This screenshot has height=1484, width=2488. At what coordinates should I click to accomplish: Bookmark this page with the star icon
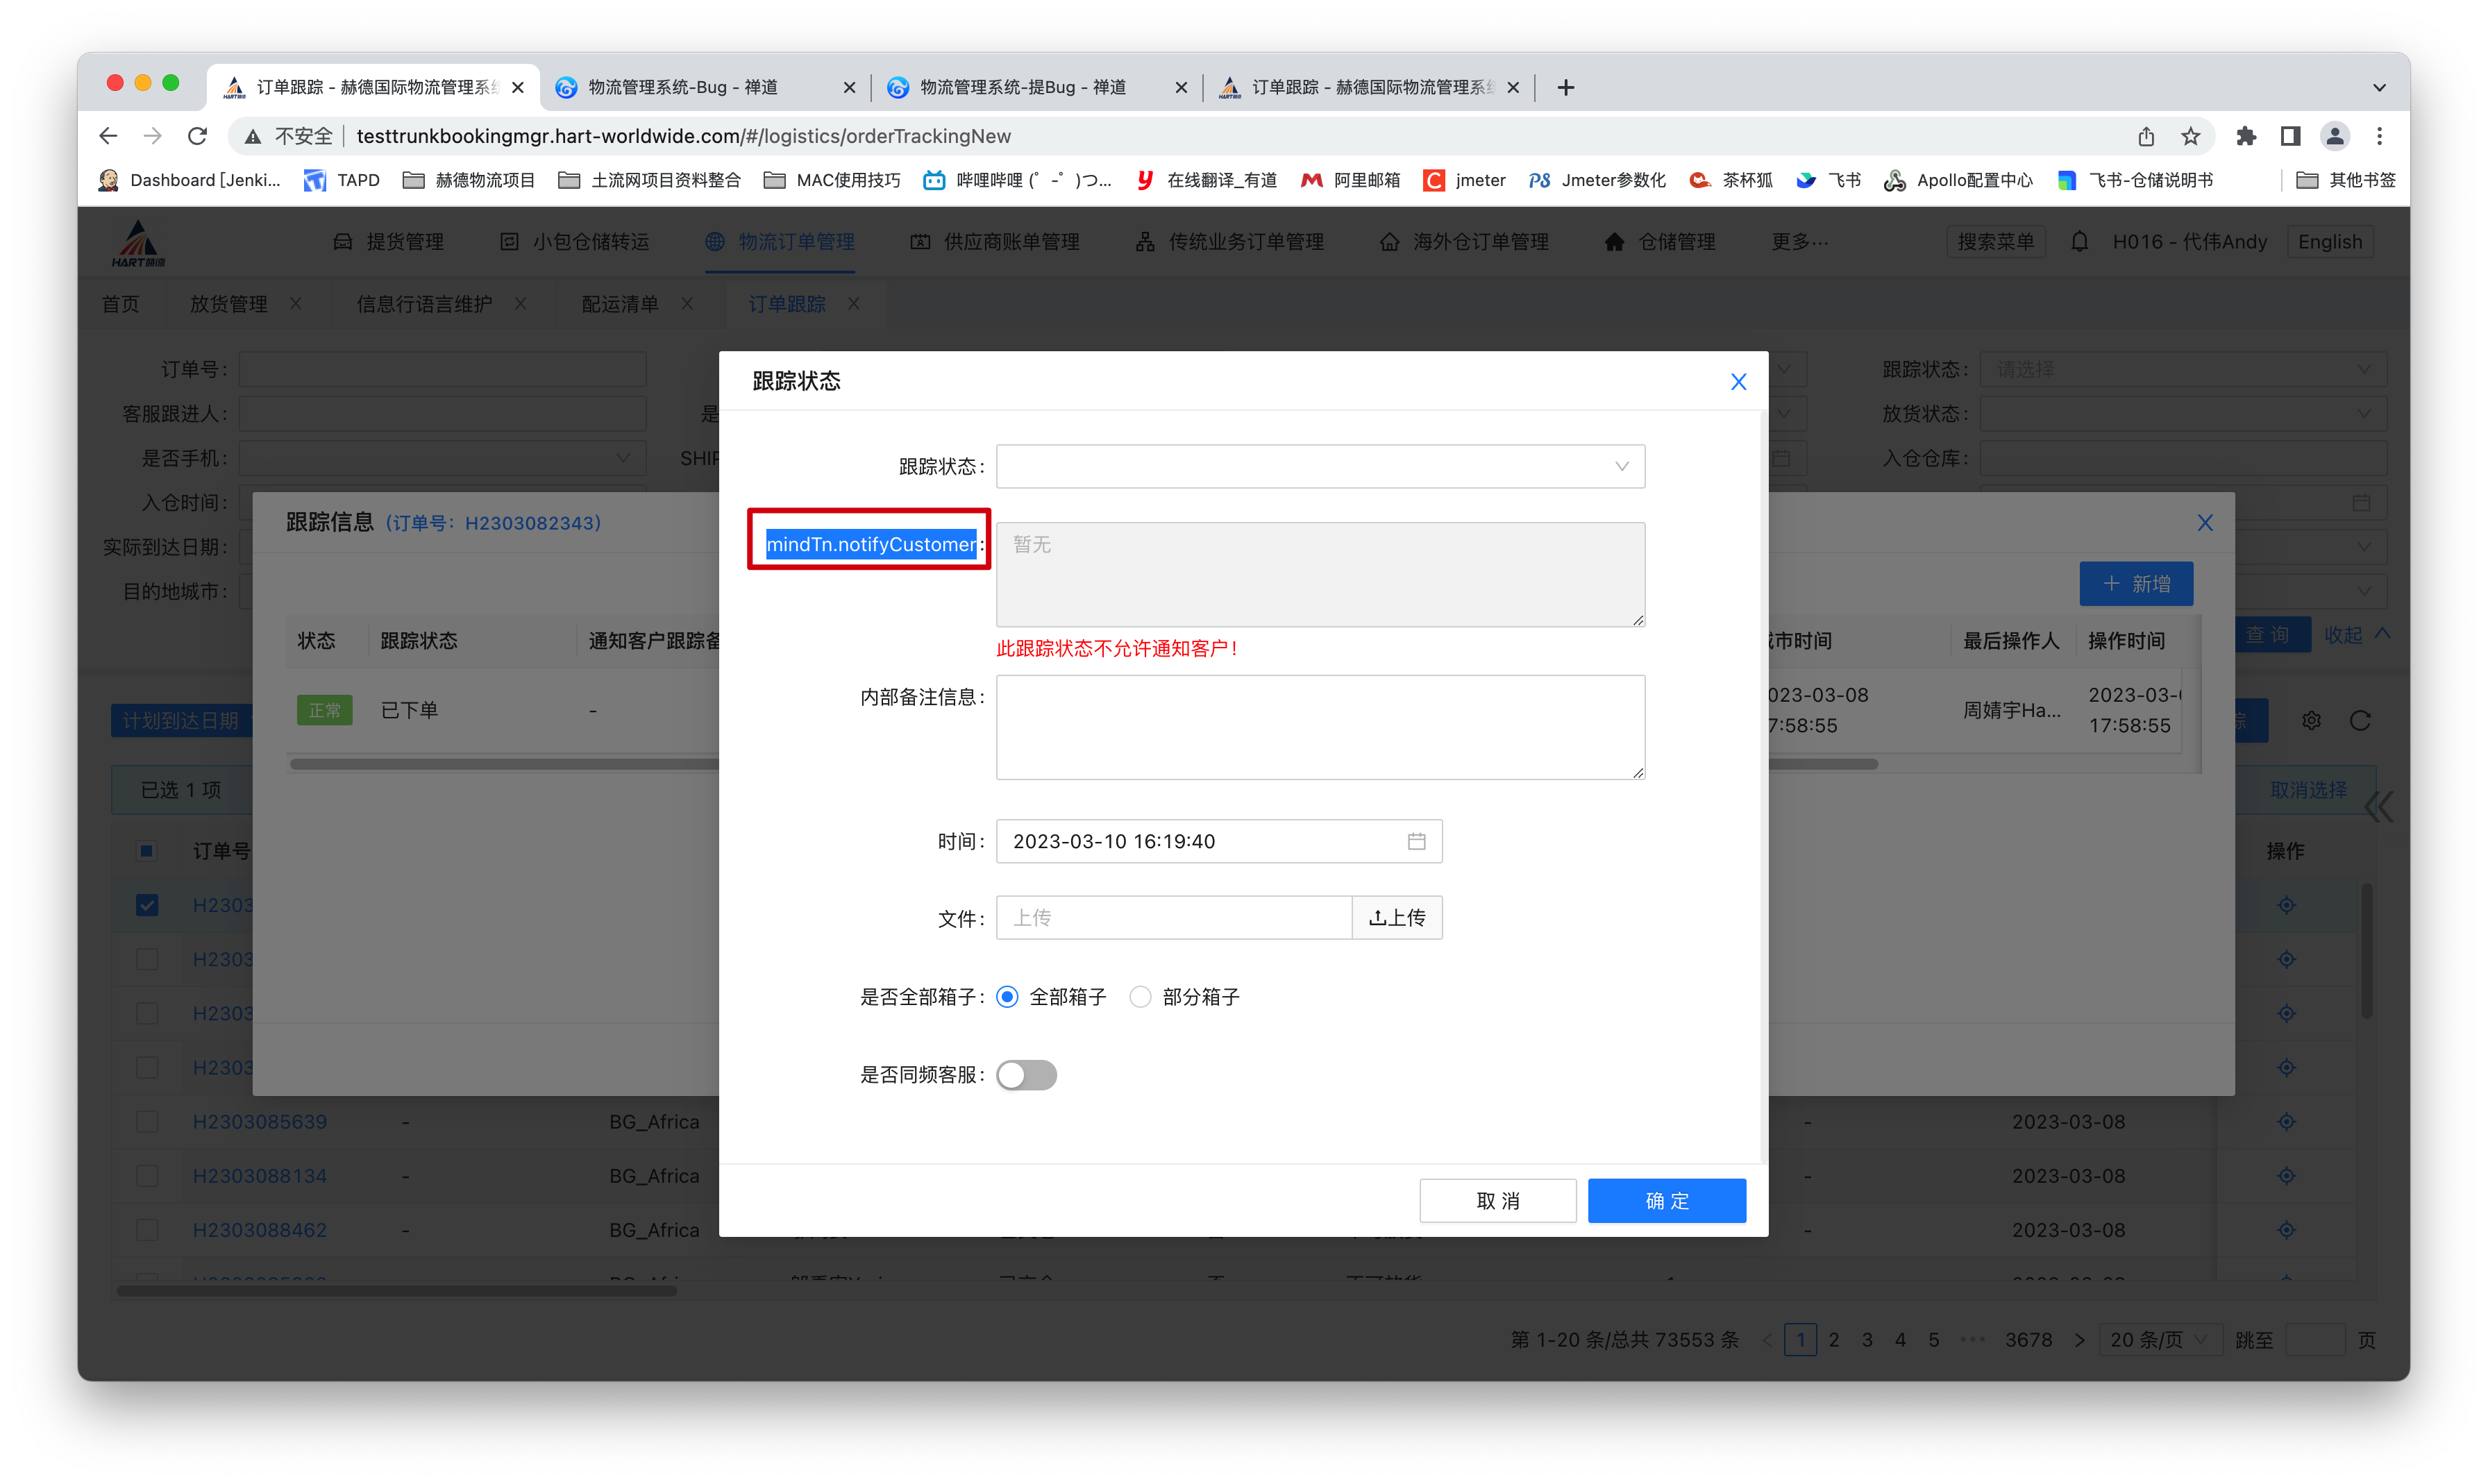[2190, 136]
